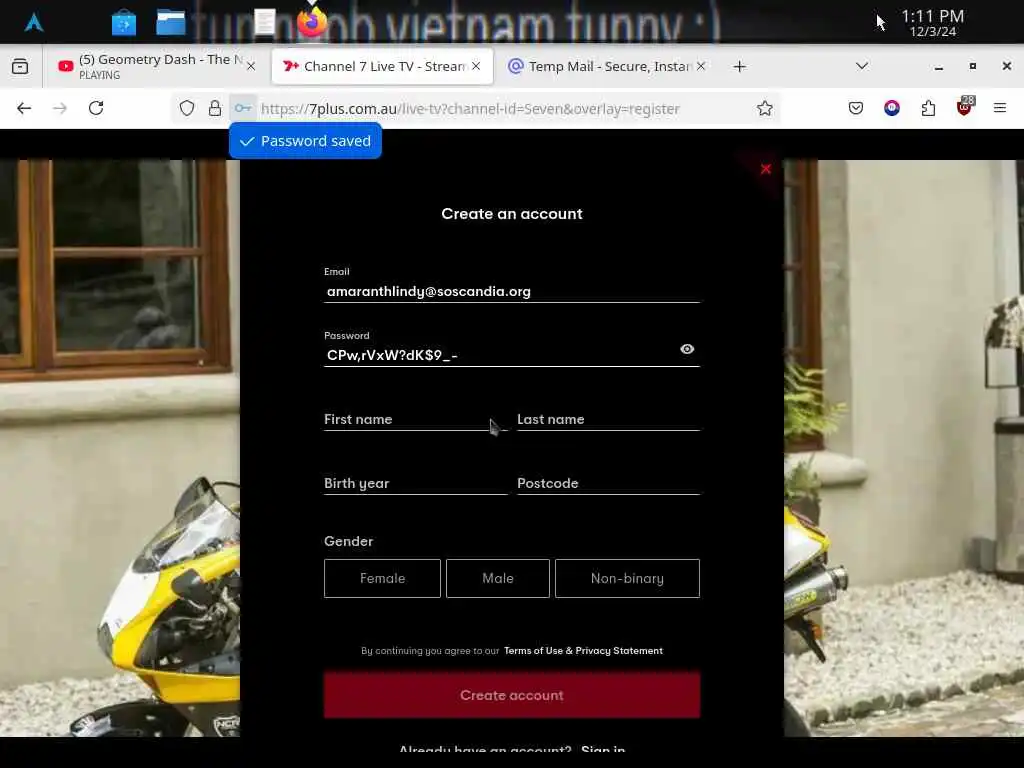The image size is (1024, 768).
Task: Open the uBlock Origin extension icon
Action: (965, 107)
